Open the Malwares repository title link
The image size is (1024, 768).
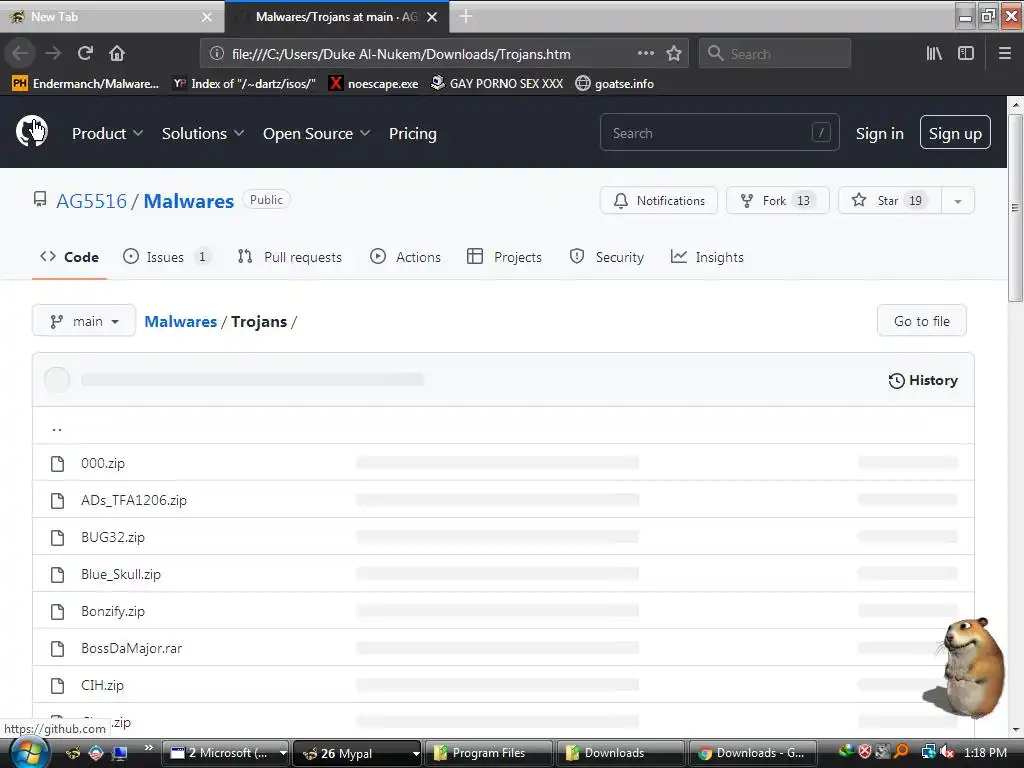click(x=189, y=200)
